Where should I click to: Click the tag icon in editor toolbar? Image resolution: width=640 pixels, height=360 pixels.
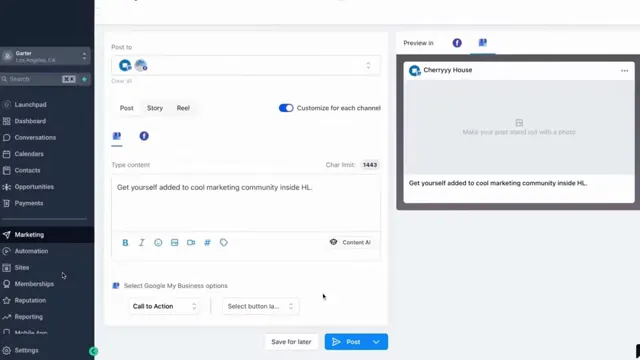(x=224, y=242)
